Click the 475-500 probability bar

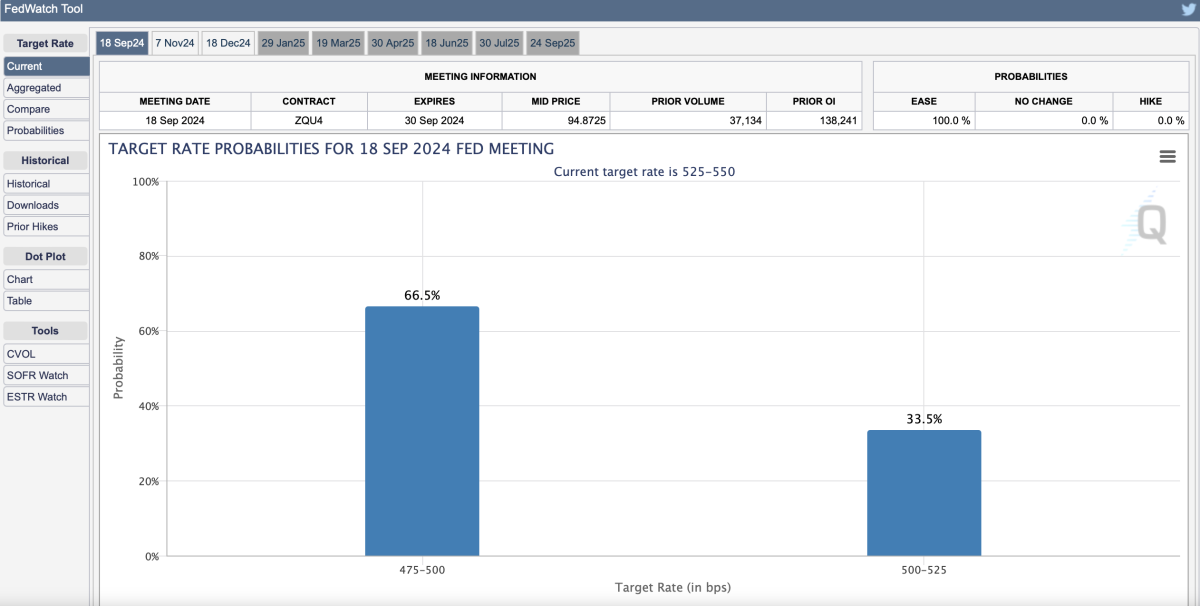click(x=422, y=431)
